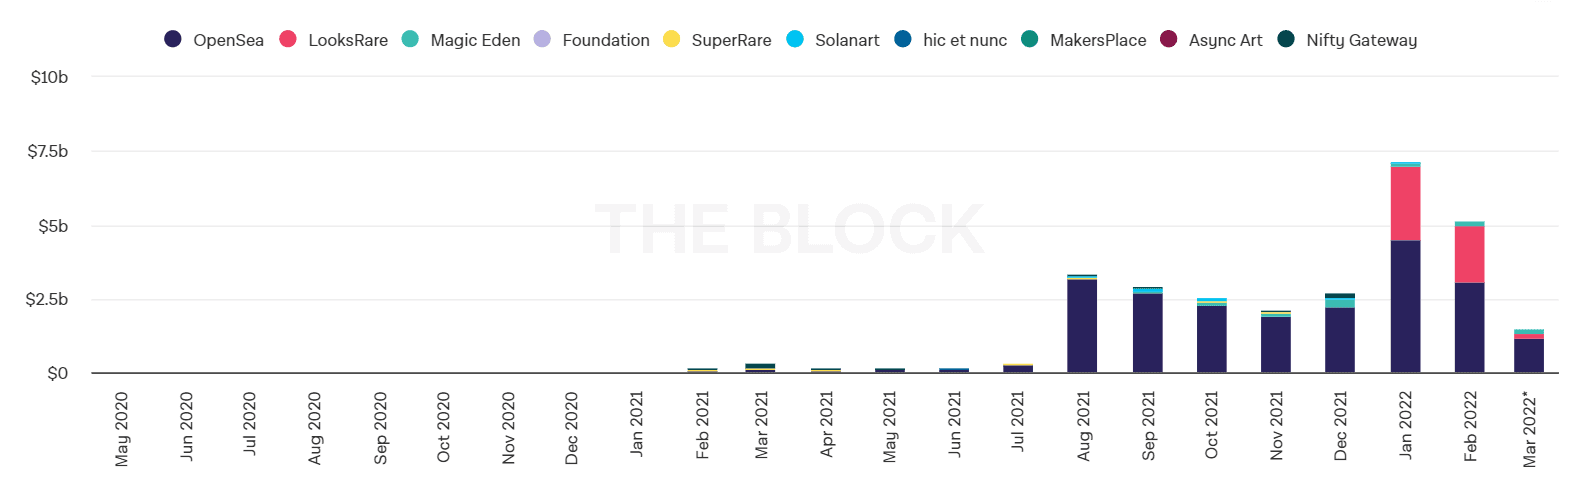The image size is (1575, 479).
Task: Click the Foundation legend color dot
Action: [x=542, y=39]
